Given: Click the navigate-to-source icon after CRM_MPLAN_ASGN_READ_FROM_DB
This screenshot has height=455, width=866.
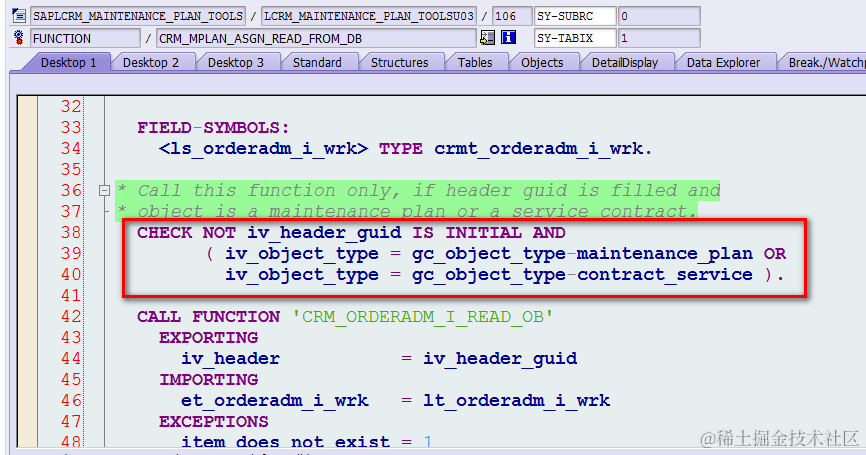Looking at the screenshot, I should click(487, 38).
